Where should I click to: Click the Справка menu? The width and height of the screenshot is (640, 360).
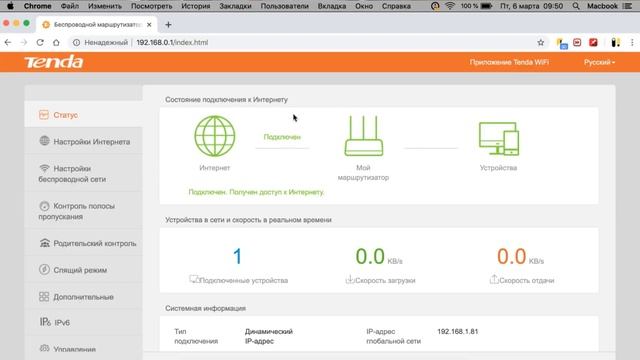click(396, 6)
